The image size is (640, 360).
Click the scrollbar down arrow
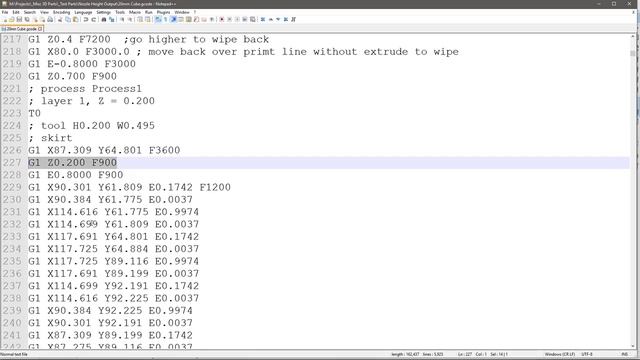633,346
